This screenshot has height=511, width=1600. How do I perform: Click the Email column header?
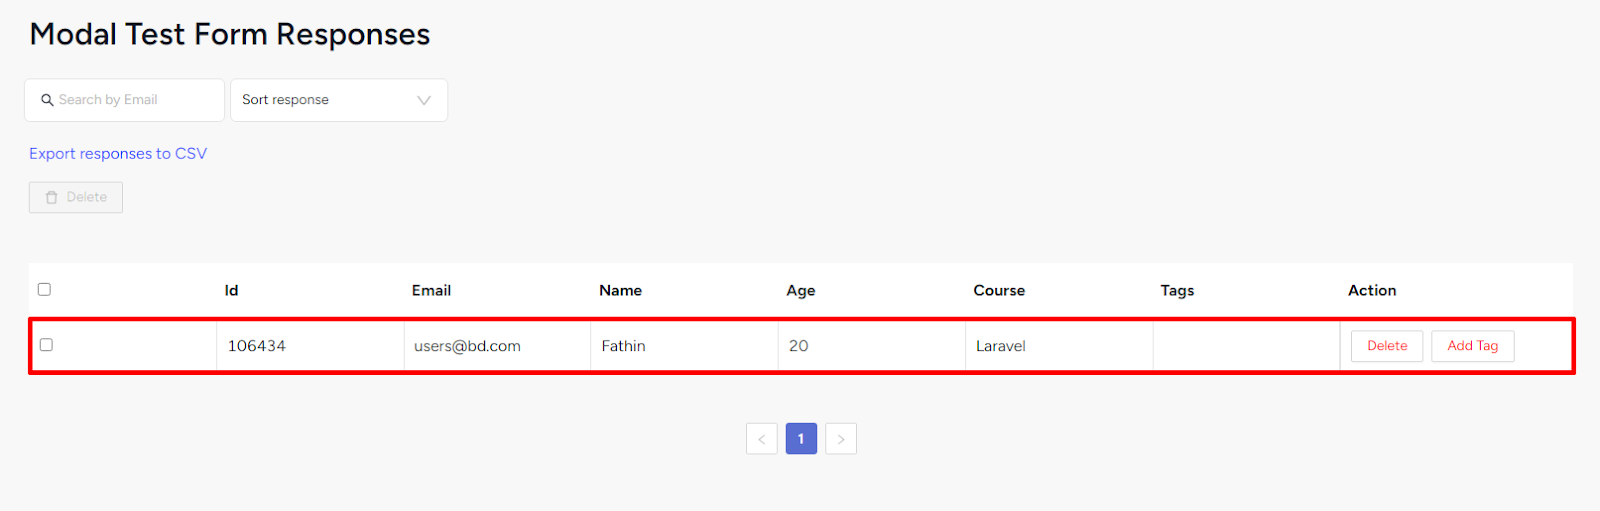(432, 290)
